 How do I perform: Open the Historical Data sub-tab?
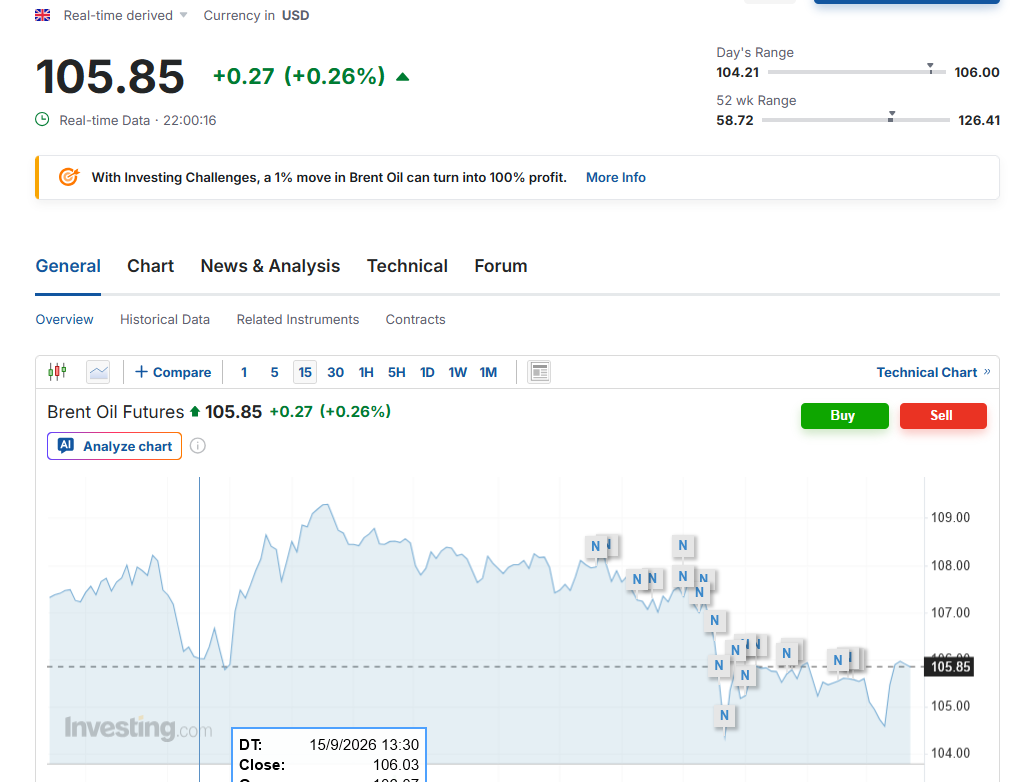point(165,319)
